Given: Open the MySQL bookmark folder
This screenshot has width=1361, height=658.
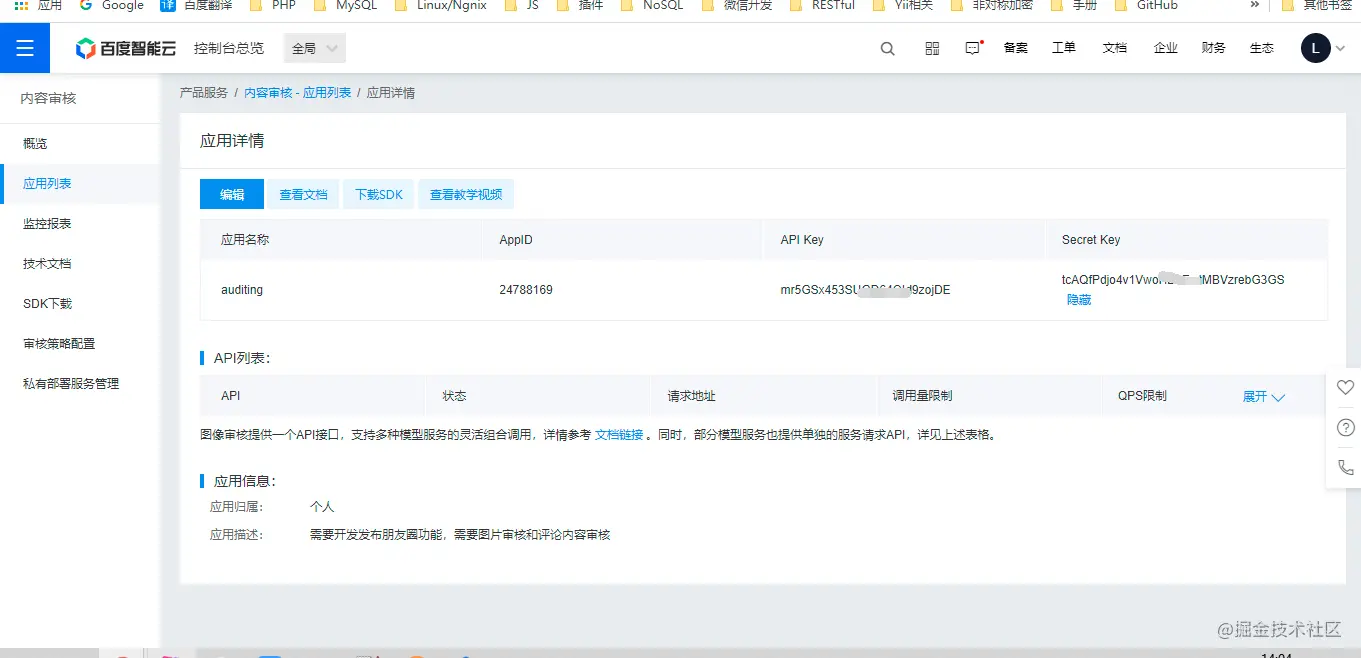Looking at the screenshot, I should (x=345, y=5).
